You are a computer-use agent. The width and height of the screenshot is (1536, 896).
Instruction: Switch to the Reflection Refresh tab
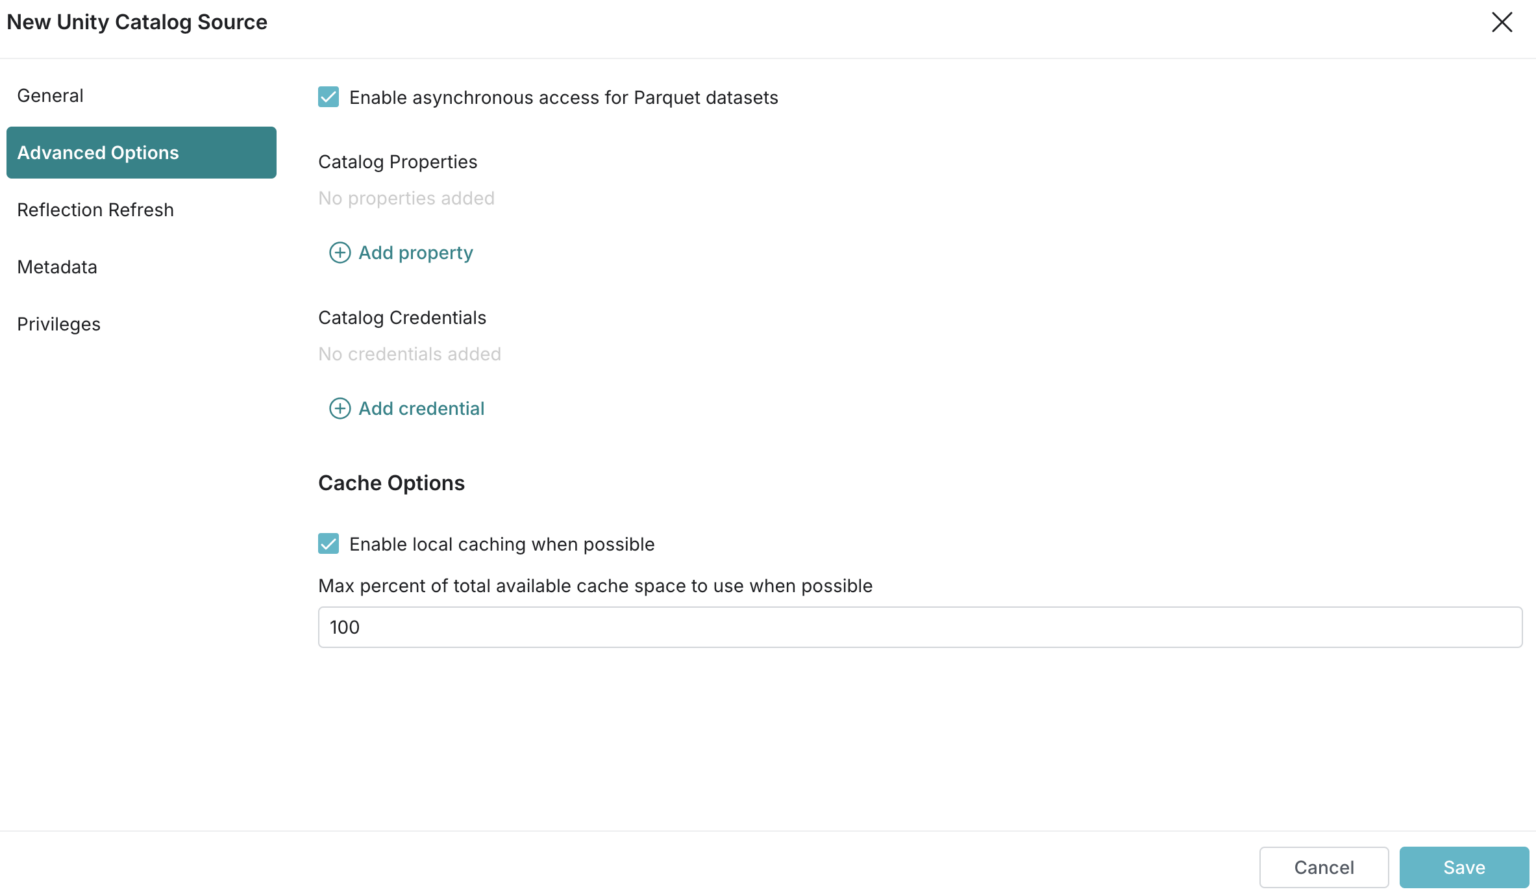coord(95,210)
